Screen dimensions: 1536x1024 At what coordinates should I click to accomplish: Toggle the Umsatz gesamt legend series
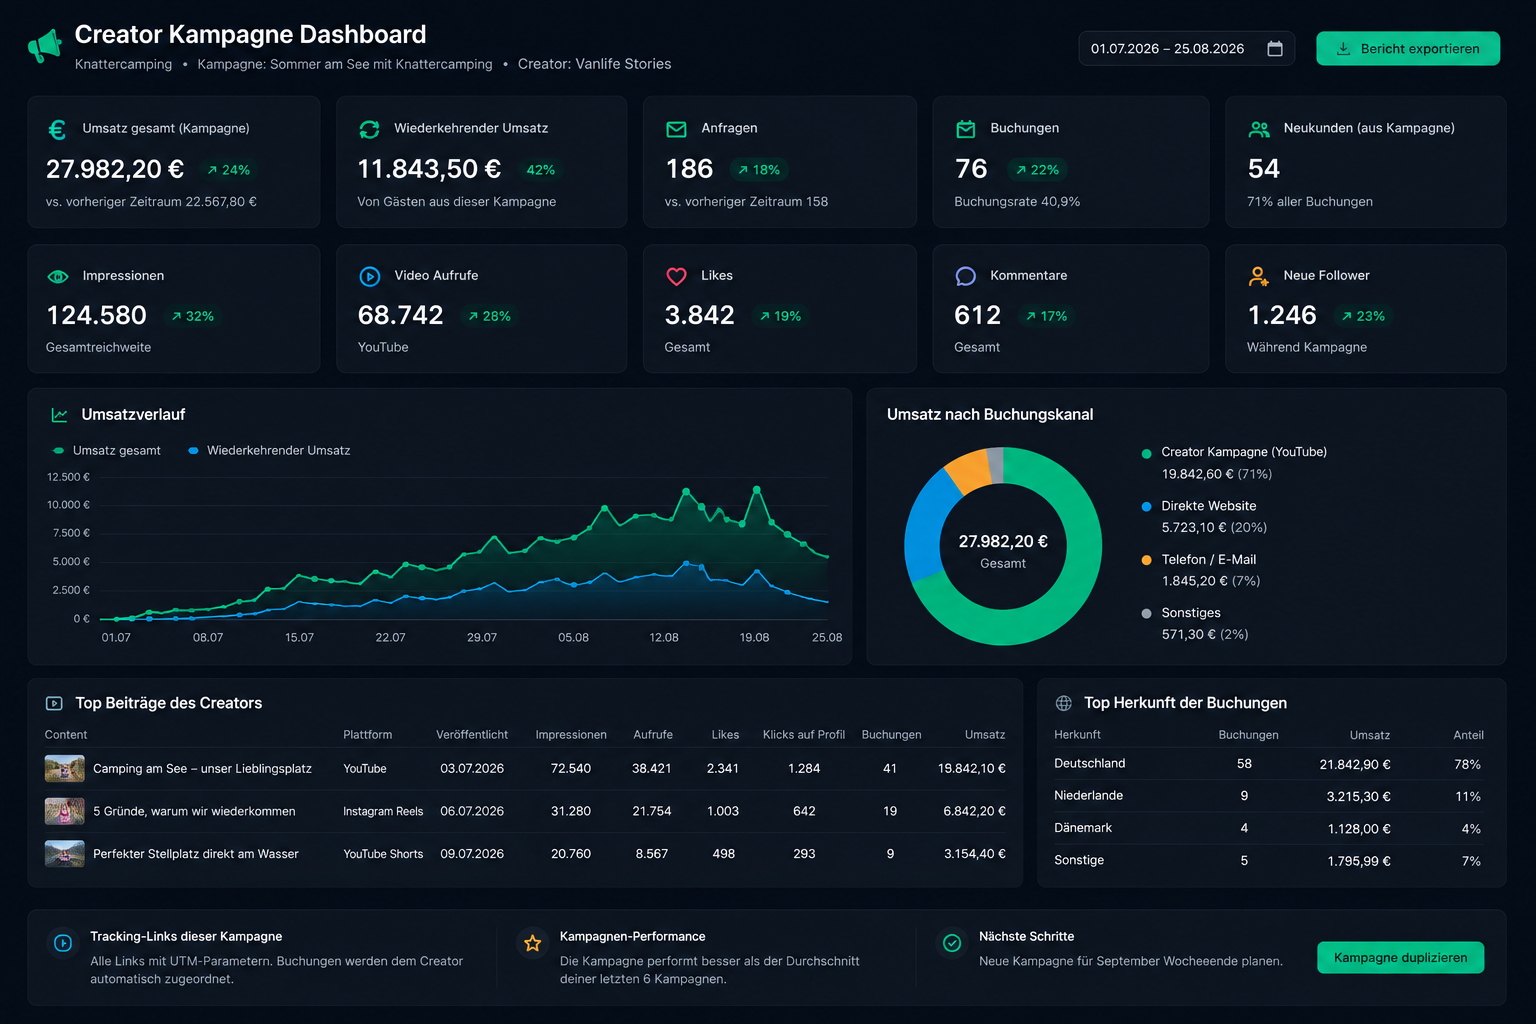[x=106, y=451]
